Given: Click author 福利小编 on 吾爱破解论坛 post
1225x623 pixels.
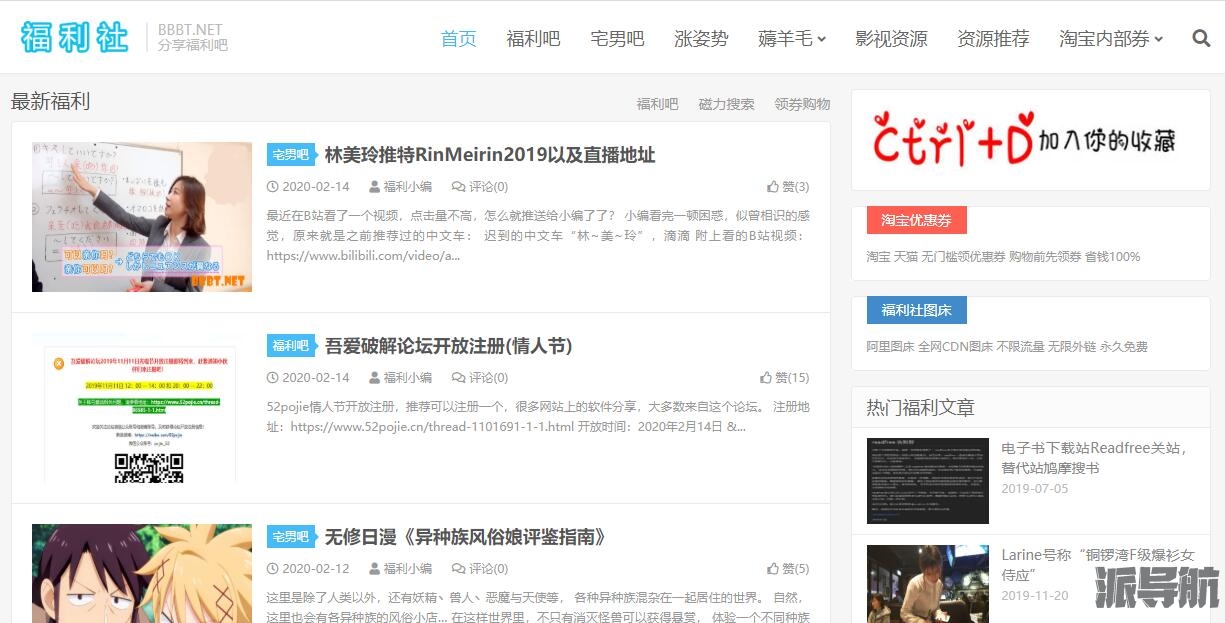Looking at the screenshot, I should click(400, 378).
